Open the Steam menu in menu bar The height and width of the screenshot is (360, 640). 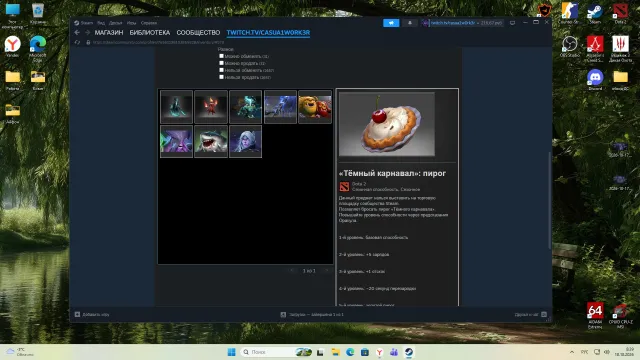(x=84, y=23)
